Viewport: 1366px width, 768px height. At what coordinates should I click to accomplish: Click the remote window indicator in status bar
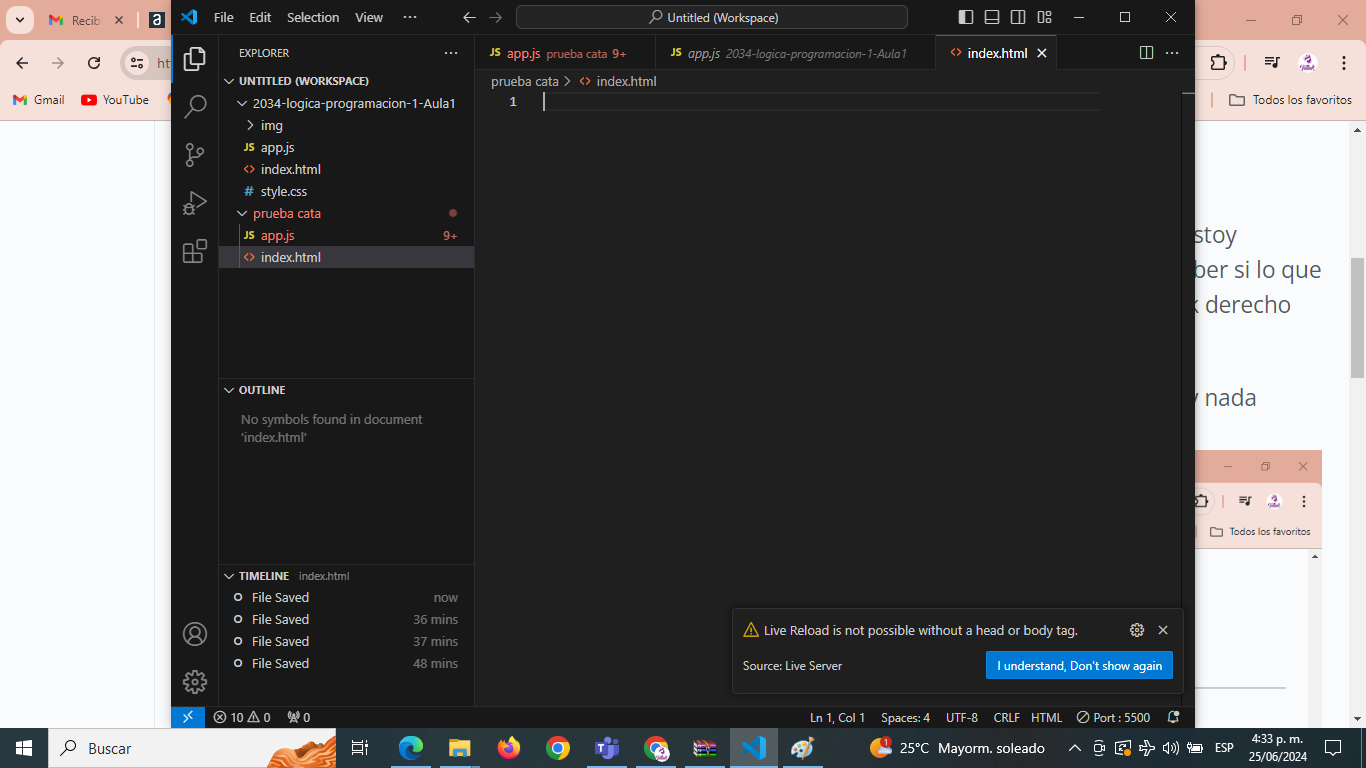coord(188,717)
